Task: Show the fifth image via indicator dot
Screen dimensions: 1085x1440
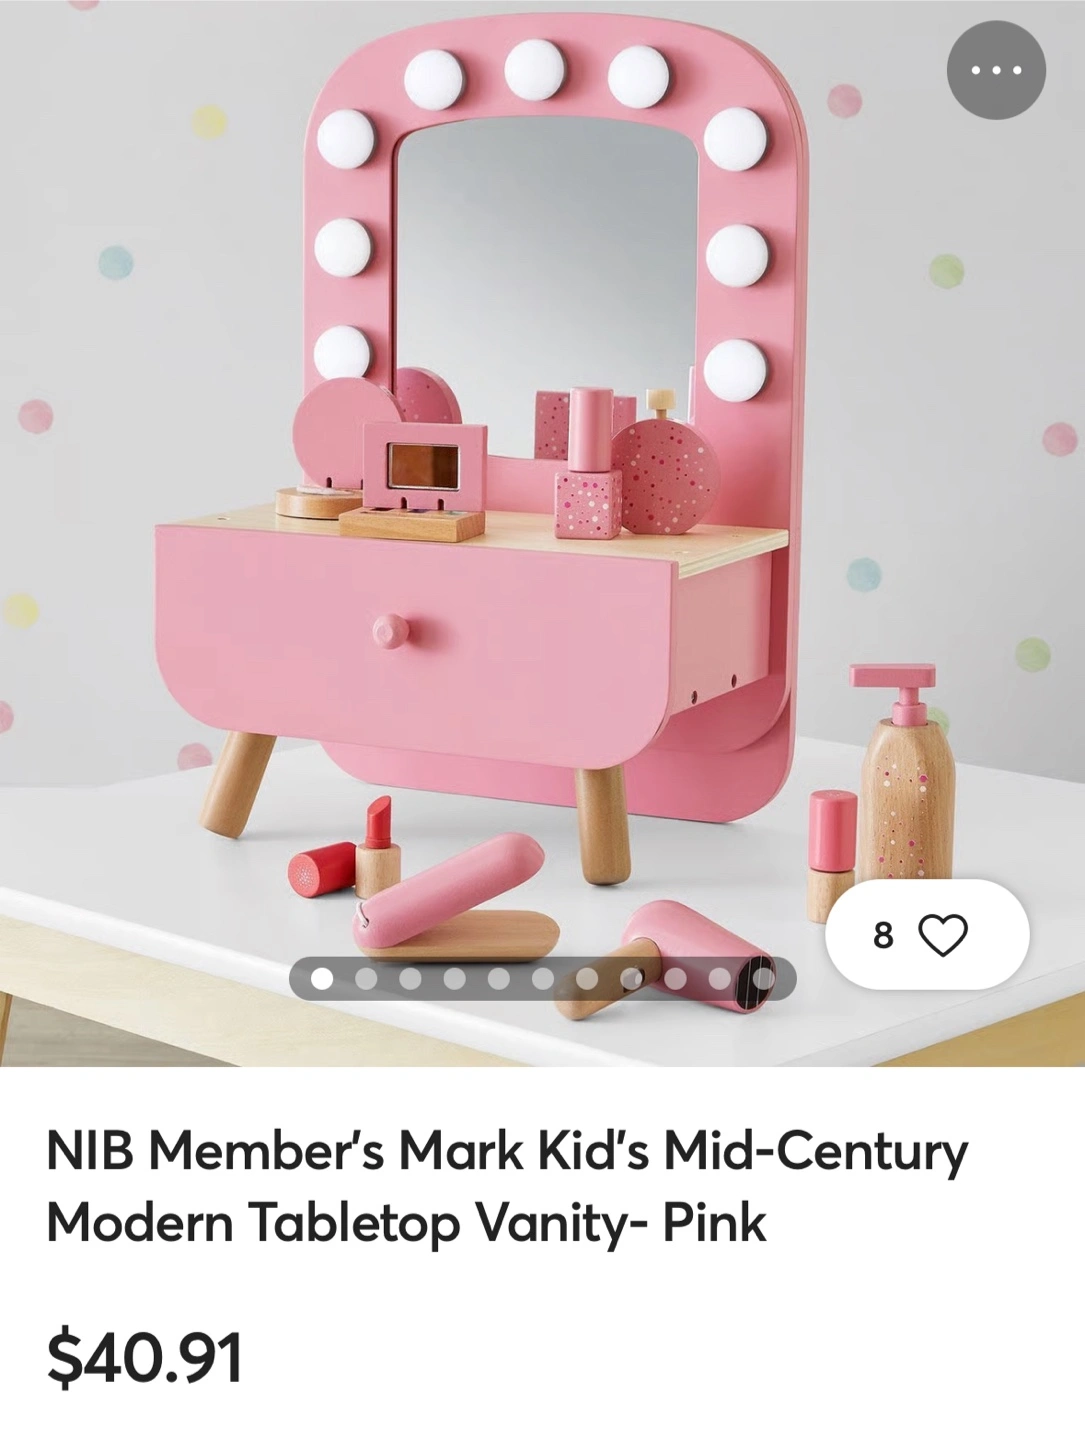Action: (x=498, y=978)
